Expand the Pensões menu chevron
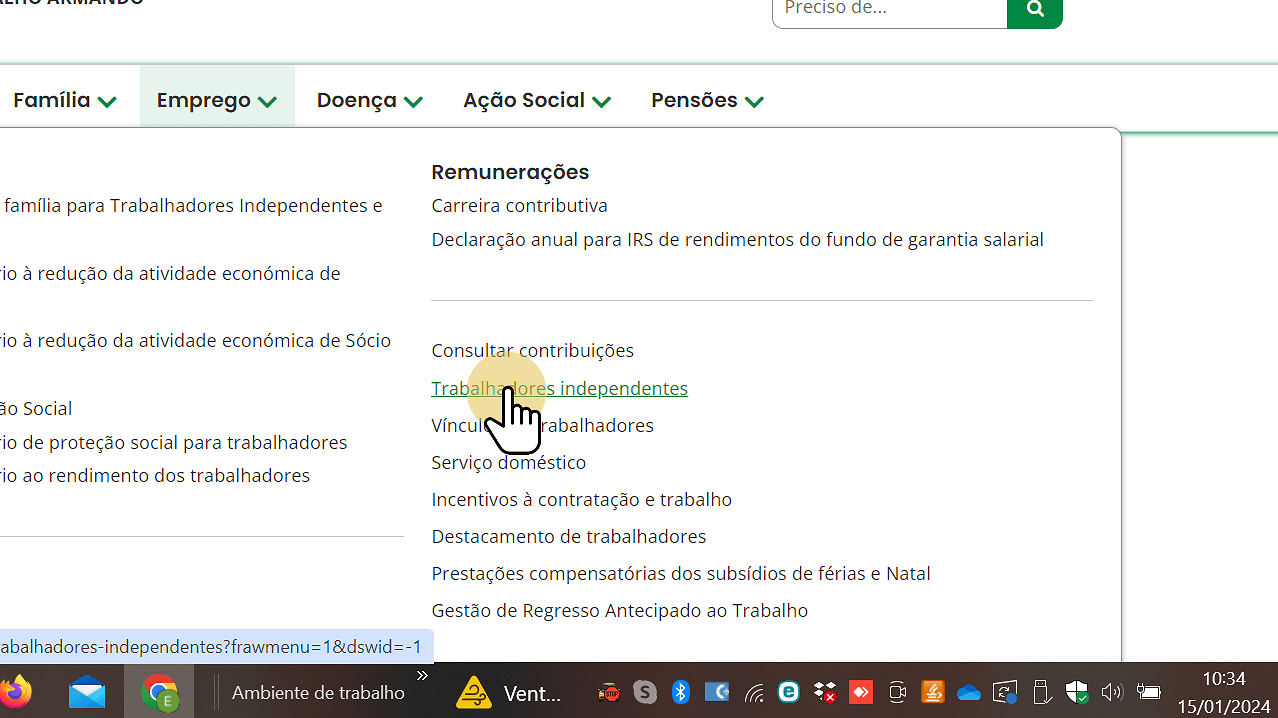The width and height of the screenshot is (1278, 718). [x=753, y=101]
